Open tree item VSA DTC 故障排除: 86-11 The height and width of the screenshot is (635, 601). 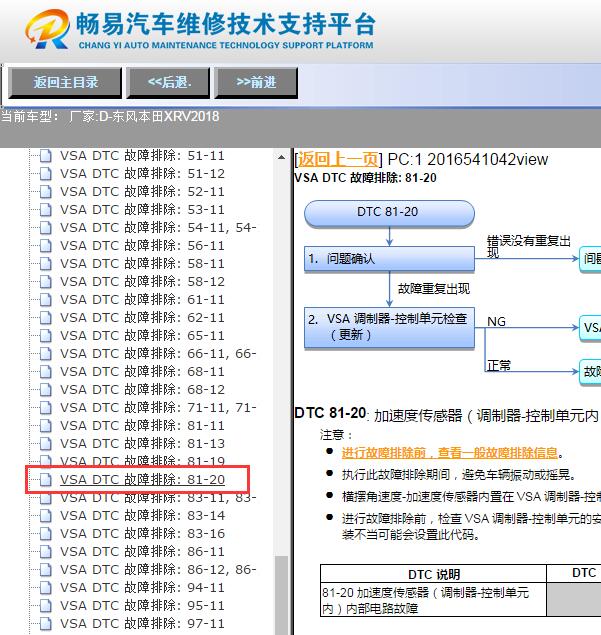(x=142, y=552)
